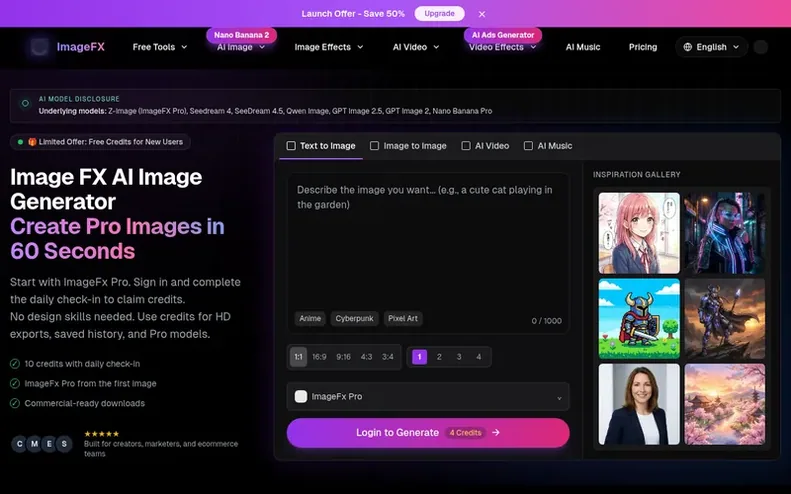Click the AI Video tab icon
This screenshot has height=494, width=791.
(x=466, y=146)
